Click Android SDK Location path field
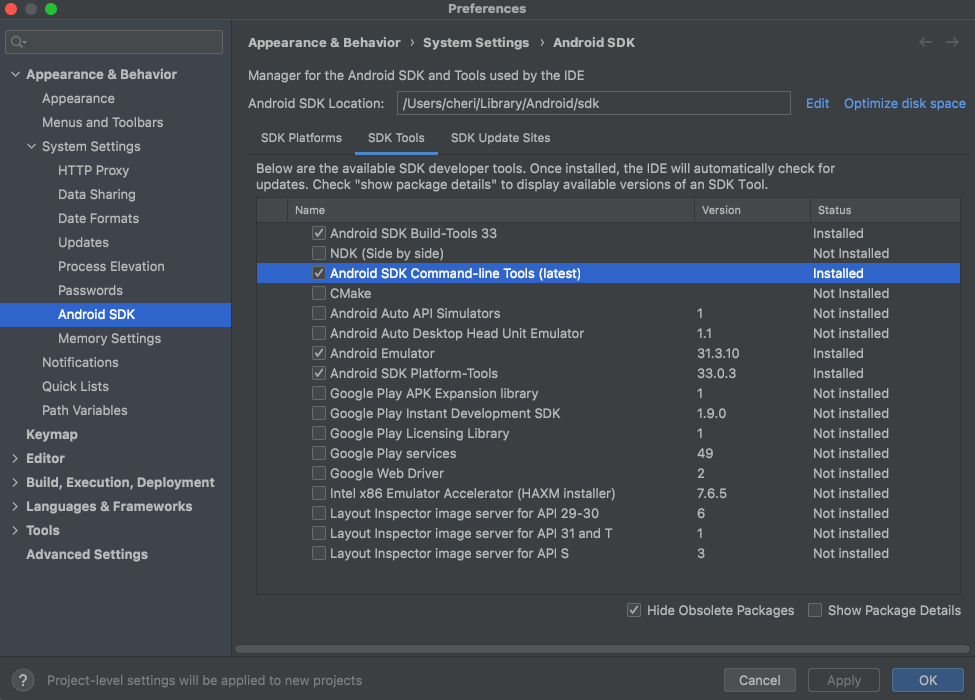 click(x=593, y=103)
